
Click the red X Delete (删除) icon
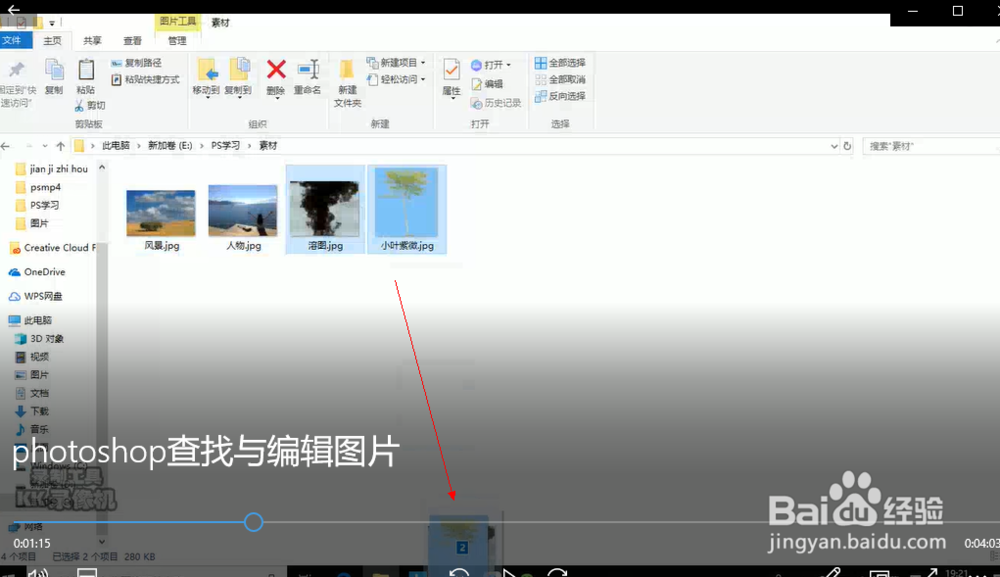pyautogui.click(x=276, y=69)
